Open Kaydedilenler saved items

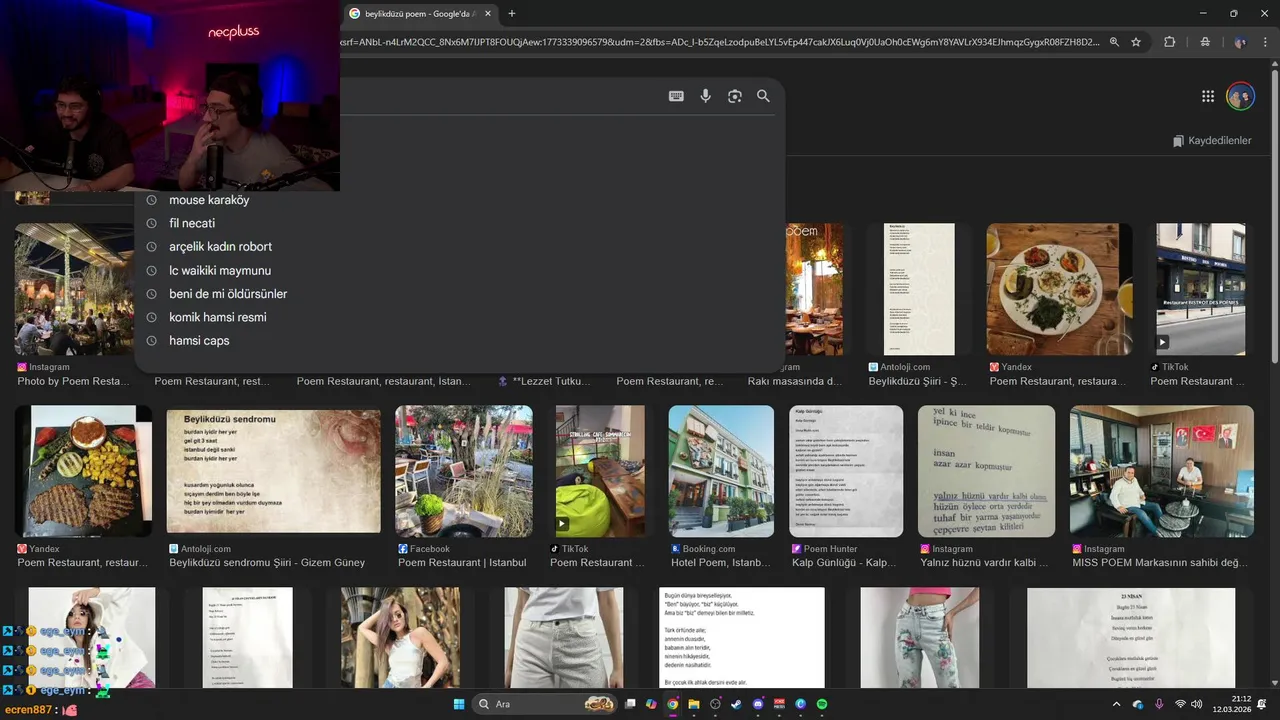(1212, 141)
